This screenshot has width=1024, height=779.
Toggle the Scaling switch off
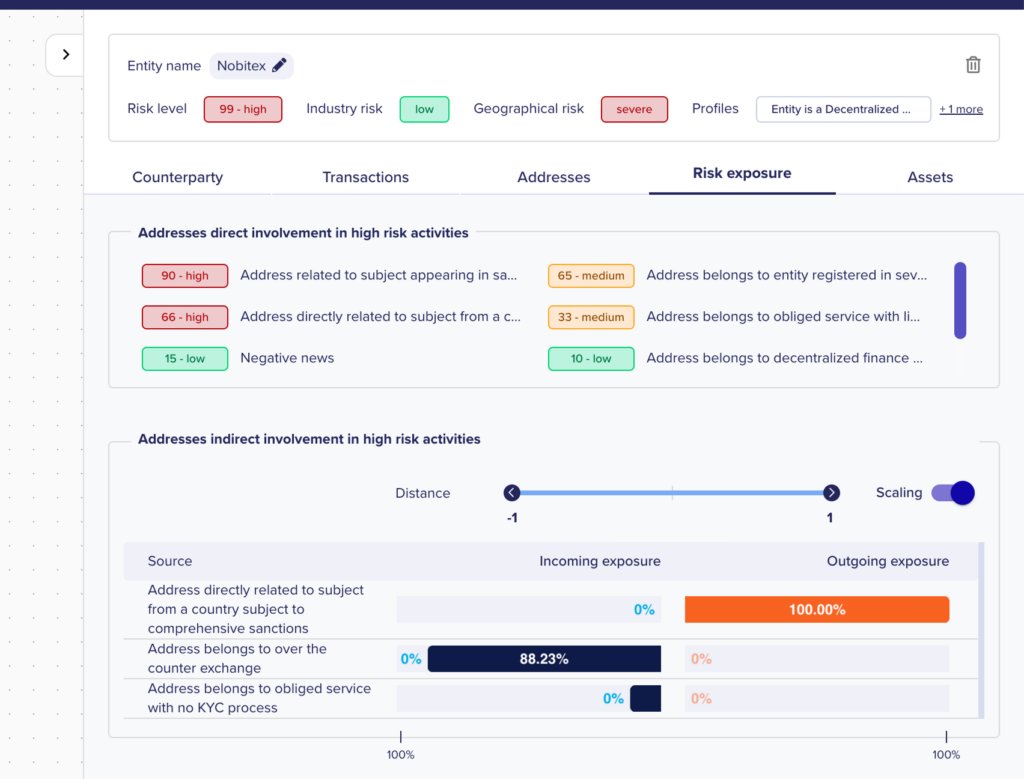pos(953,492)
